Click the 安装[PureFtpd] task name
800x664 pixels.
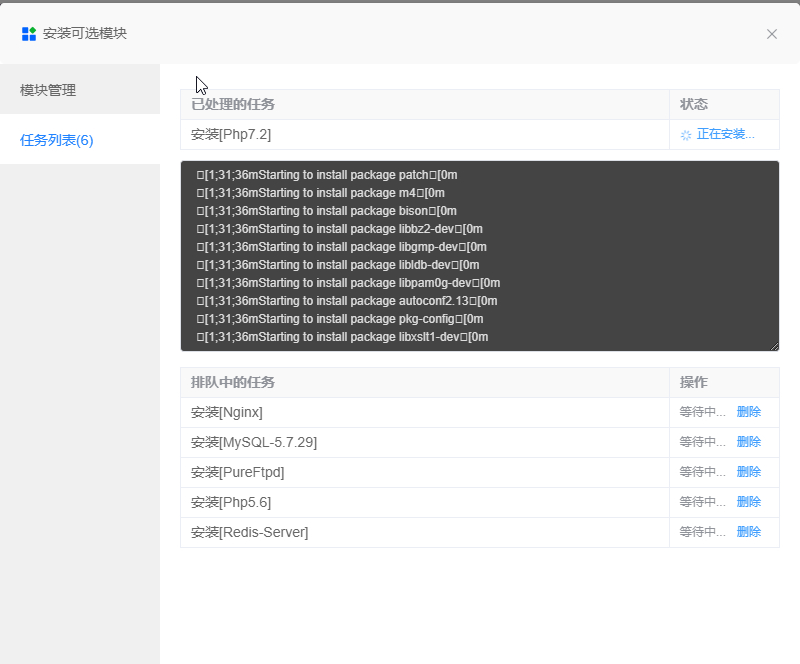(237, 473)
